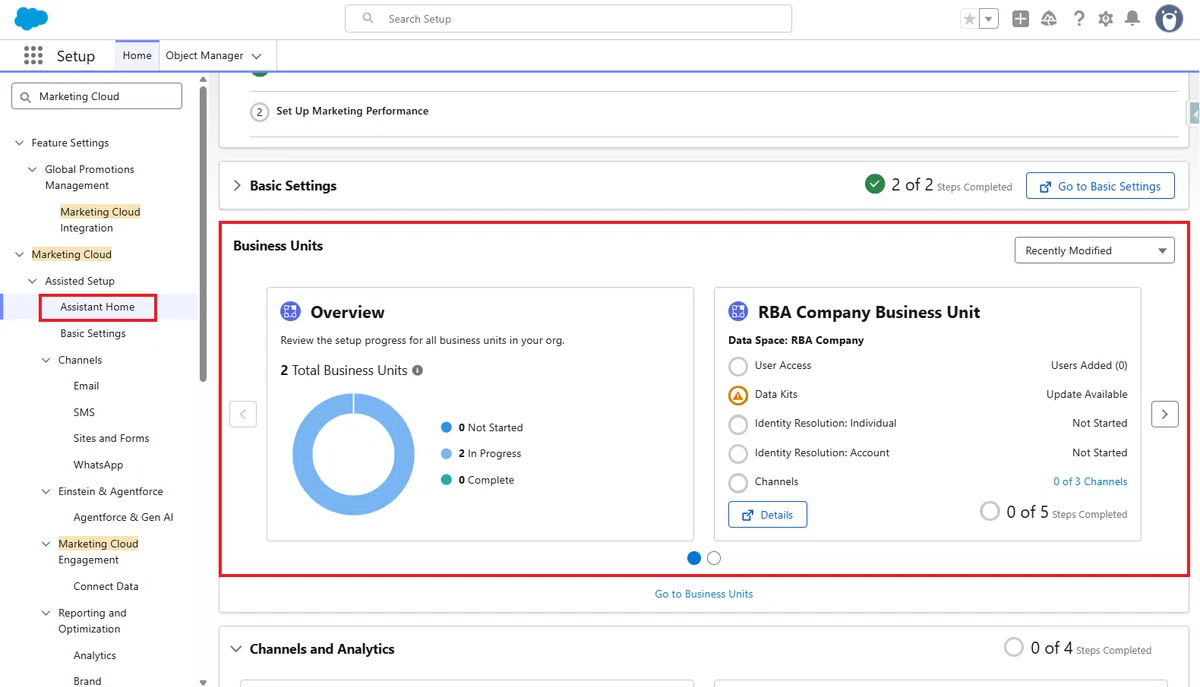Go to the previous business unit card
This screenshot has width=1200, height=687.
click(x=243, y=414)
